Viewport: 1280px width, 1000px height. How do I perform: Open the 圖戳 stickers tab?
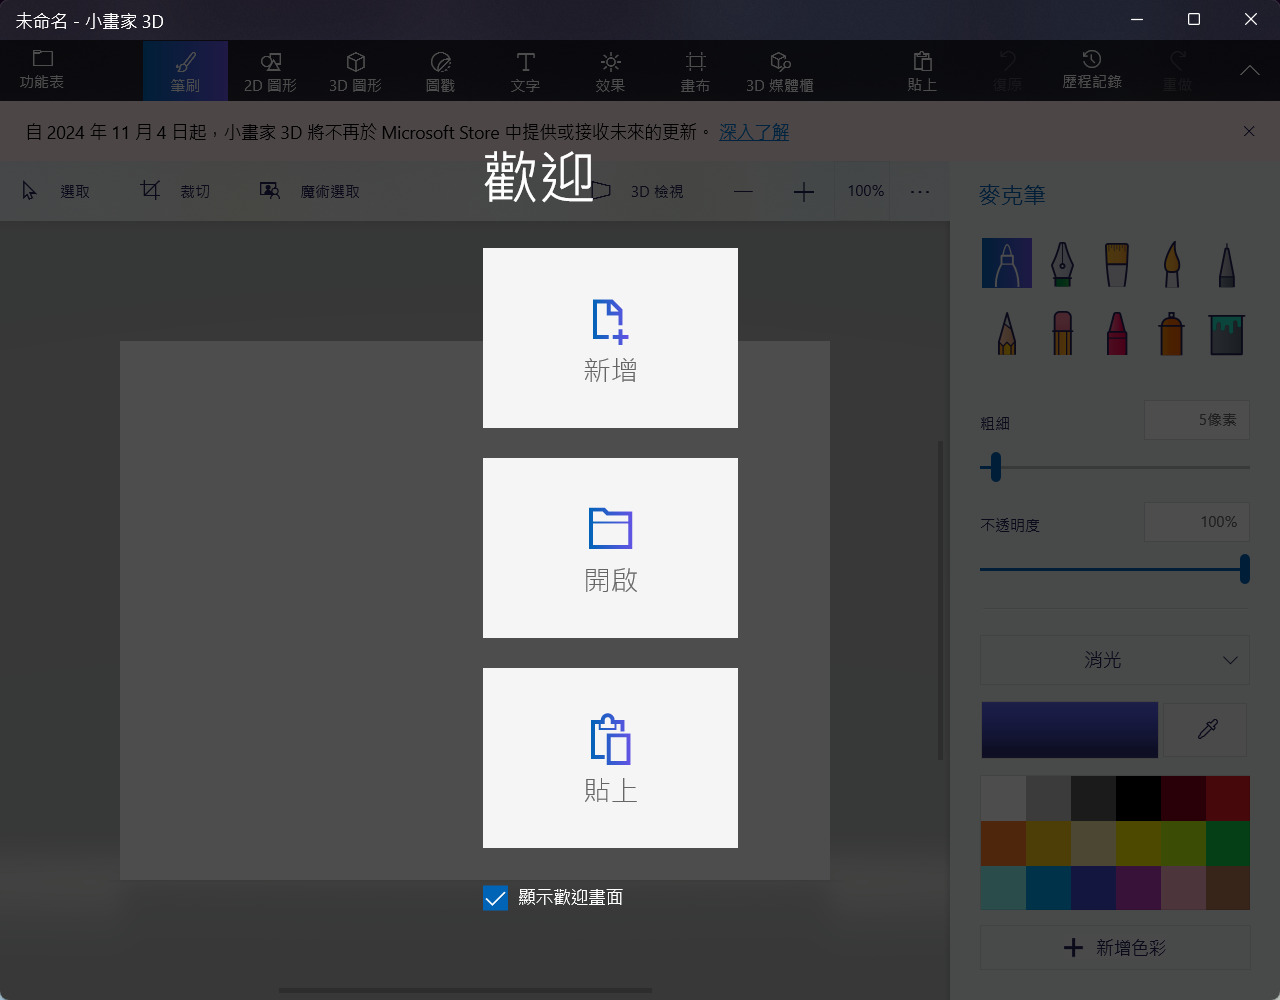[x=440, y=71]
